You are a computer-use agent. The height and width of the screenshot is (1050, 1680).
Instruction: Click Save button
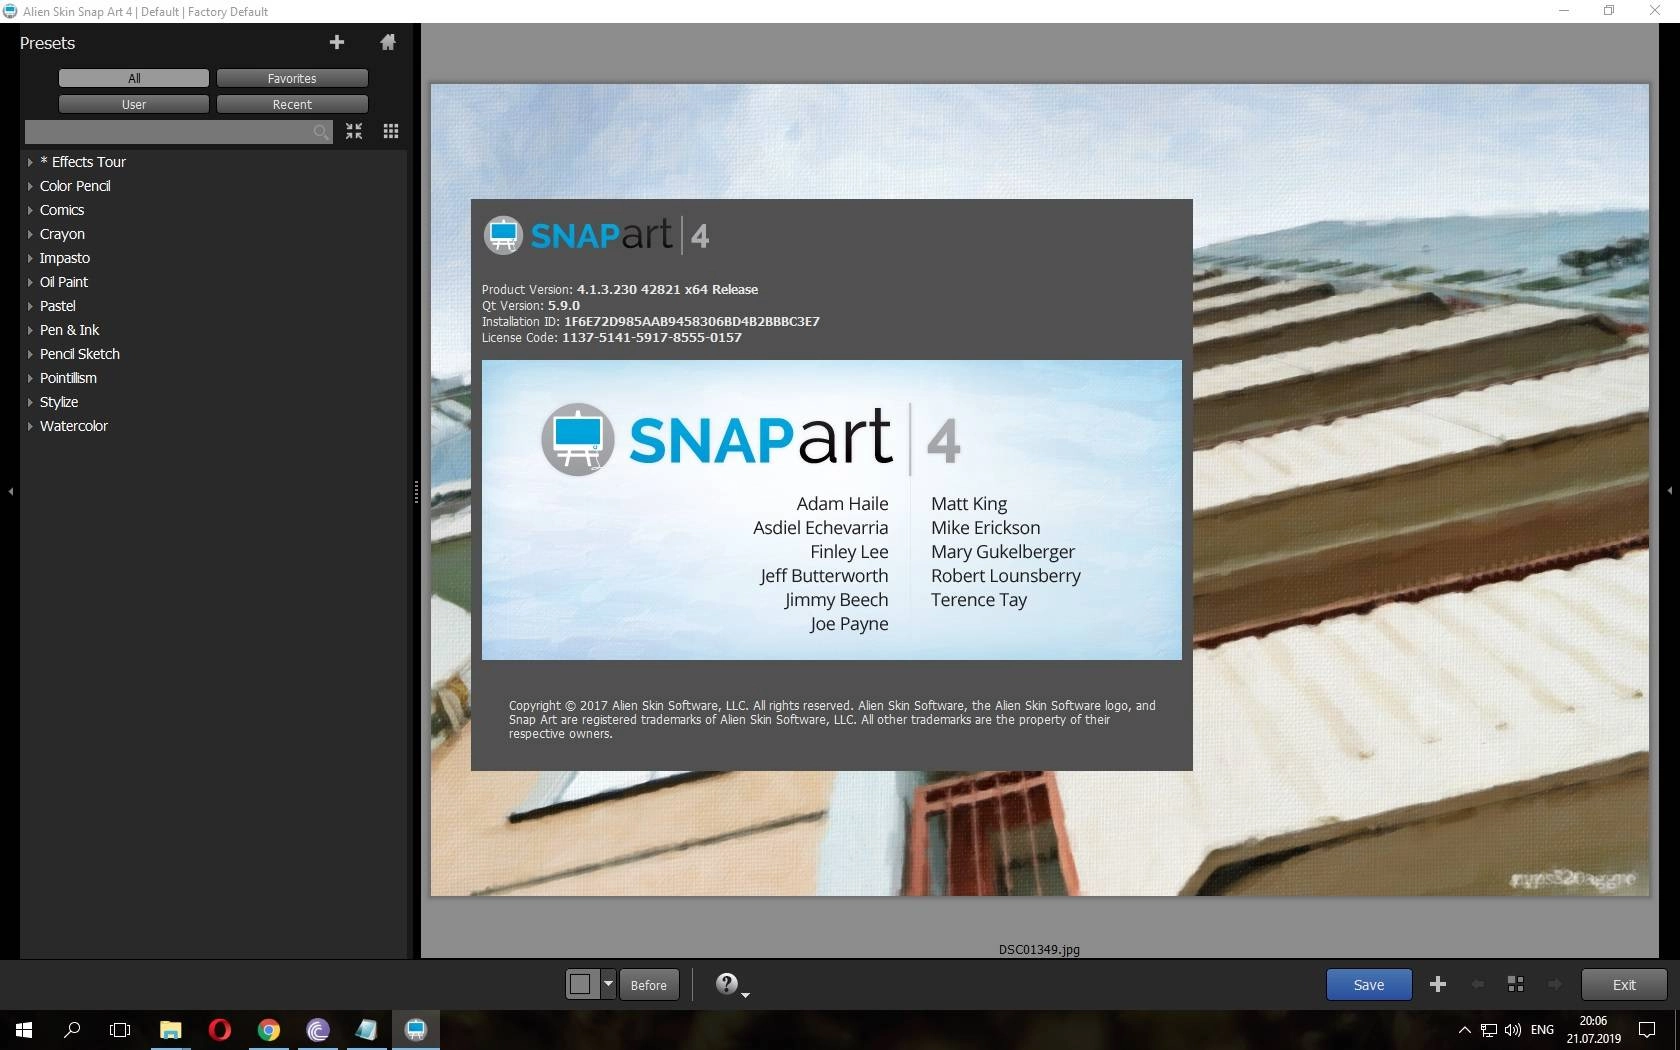pyautogui.click(x=1369, y=985)
